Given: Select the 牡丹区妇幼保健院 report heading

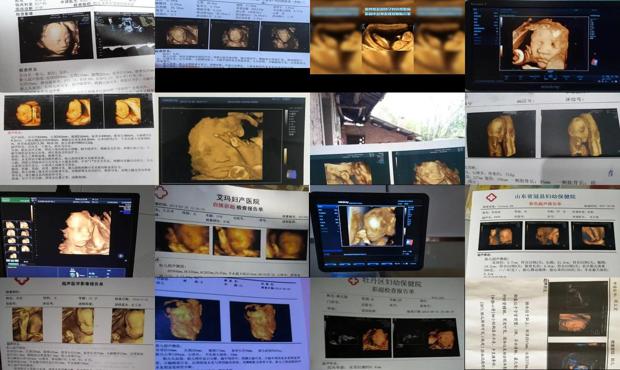Looking at the screenshot, I should pos(392,283).
